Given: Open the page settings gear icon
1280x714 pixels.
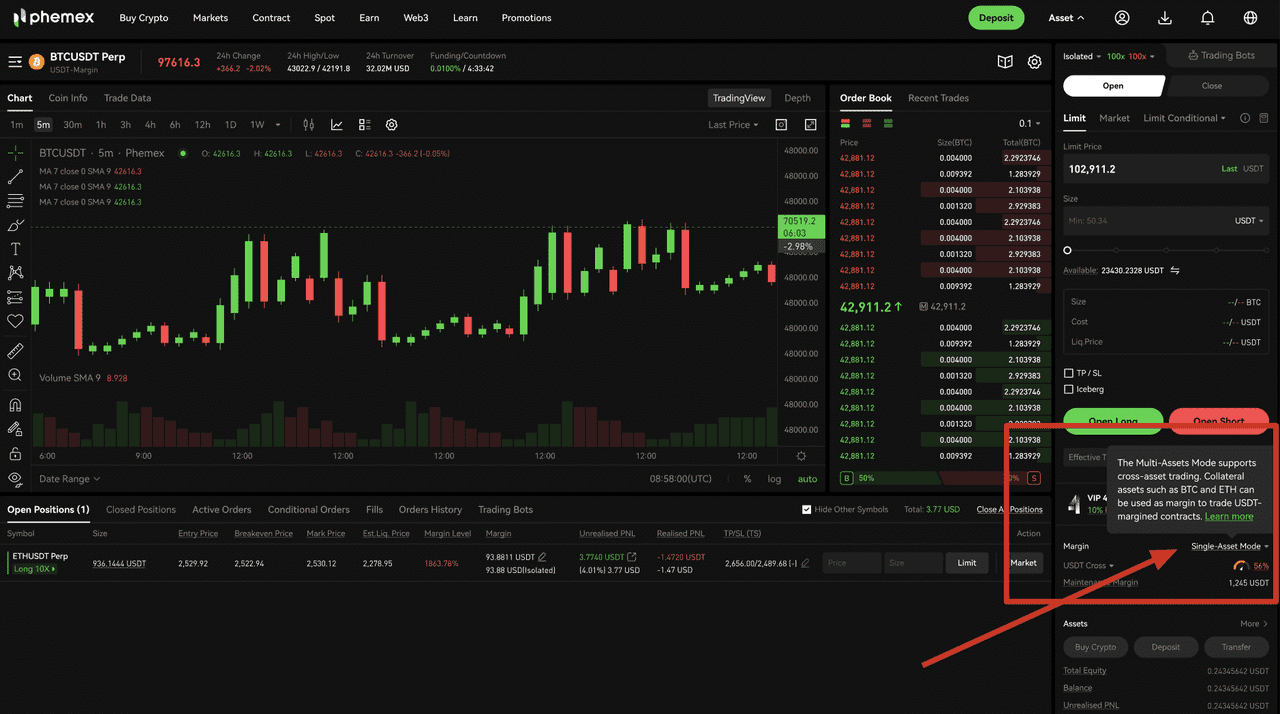Looking at the screenshot, I should click(x=1035, y=62).
